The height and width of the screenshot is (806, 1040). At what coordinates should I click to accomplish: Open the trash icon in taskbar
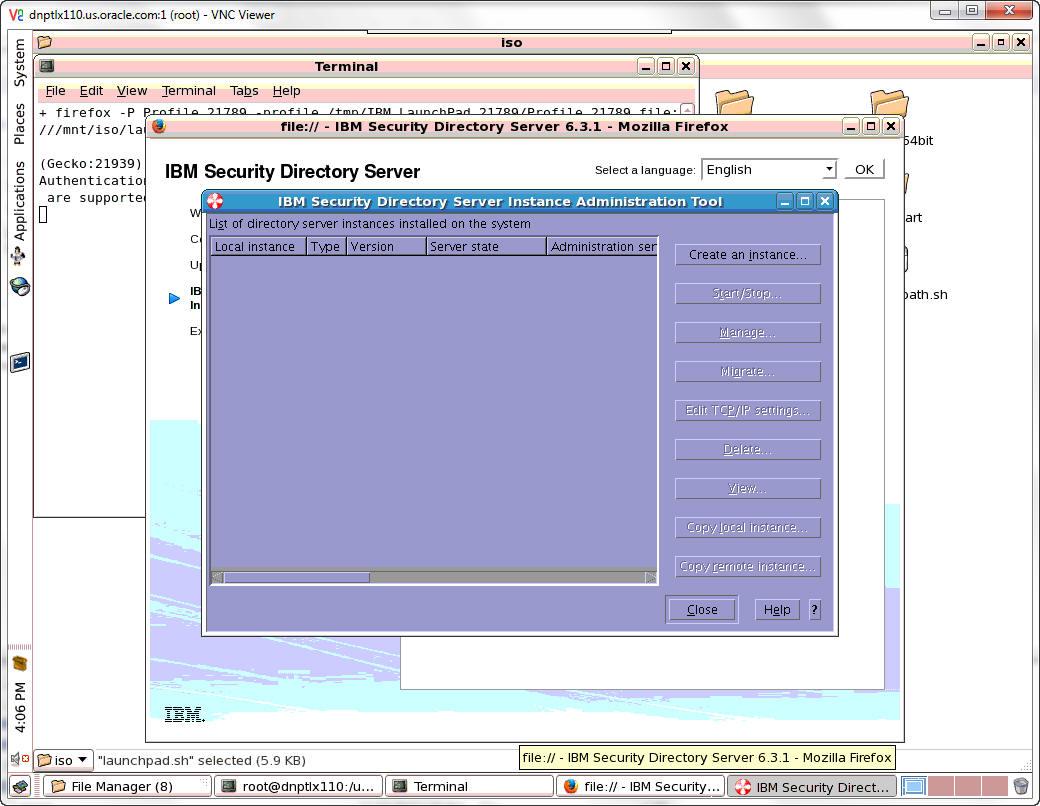[x=1020, y=787]
